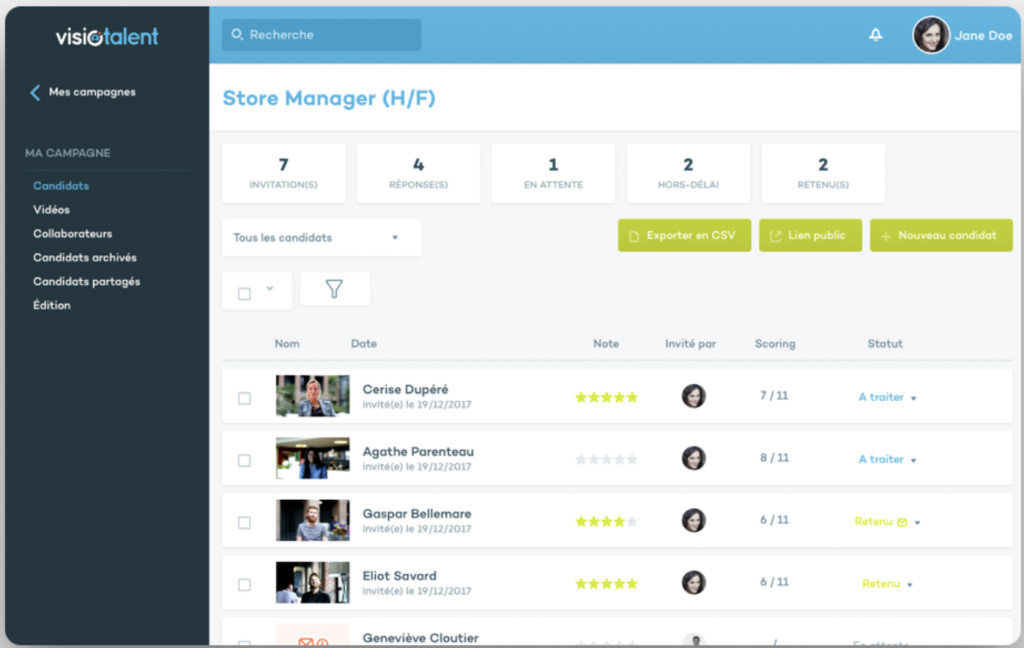The height and width of the screenshot is (648, 1024).
Task: Tick the Gaspar Bellemare checkbox
Action: tap(244, 522)
